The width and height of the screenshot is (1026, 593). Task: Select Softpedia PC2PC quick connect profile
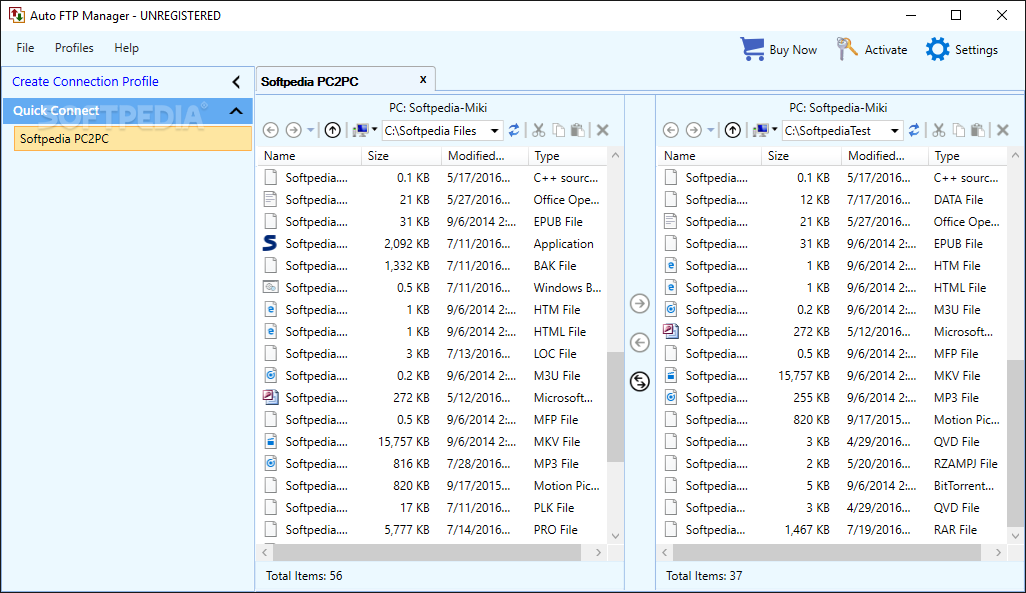coord(133,139)
